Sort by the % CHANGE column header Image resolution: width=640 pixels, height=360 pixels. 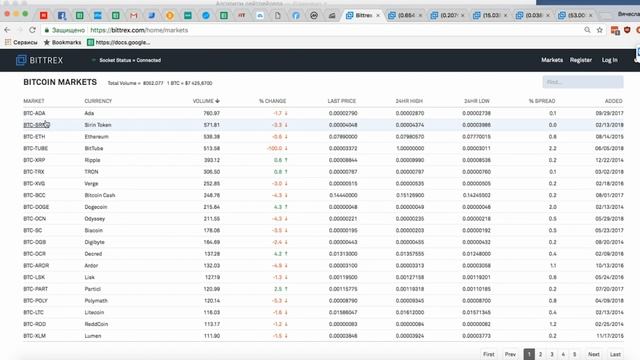pyautogui.click(x=272, y=101)
